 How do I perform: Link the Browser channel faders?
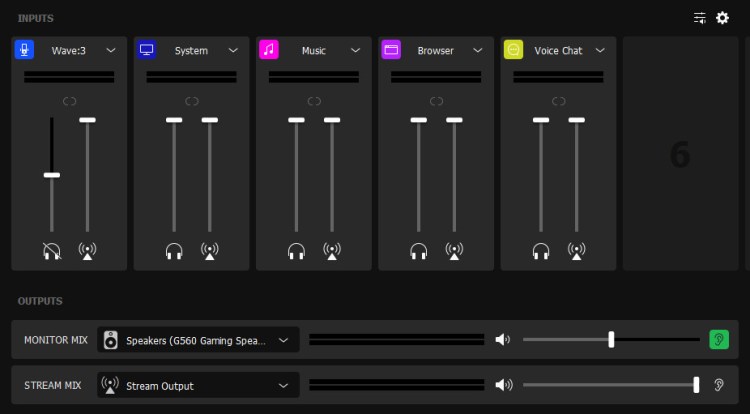[x=436, y=101]
